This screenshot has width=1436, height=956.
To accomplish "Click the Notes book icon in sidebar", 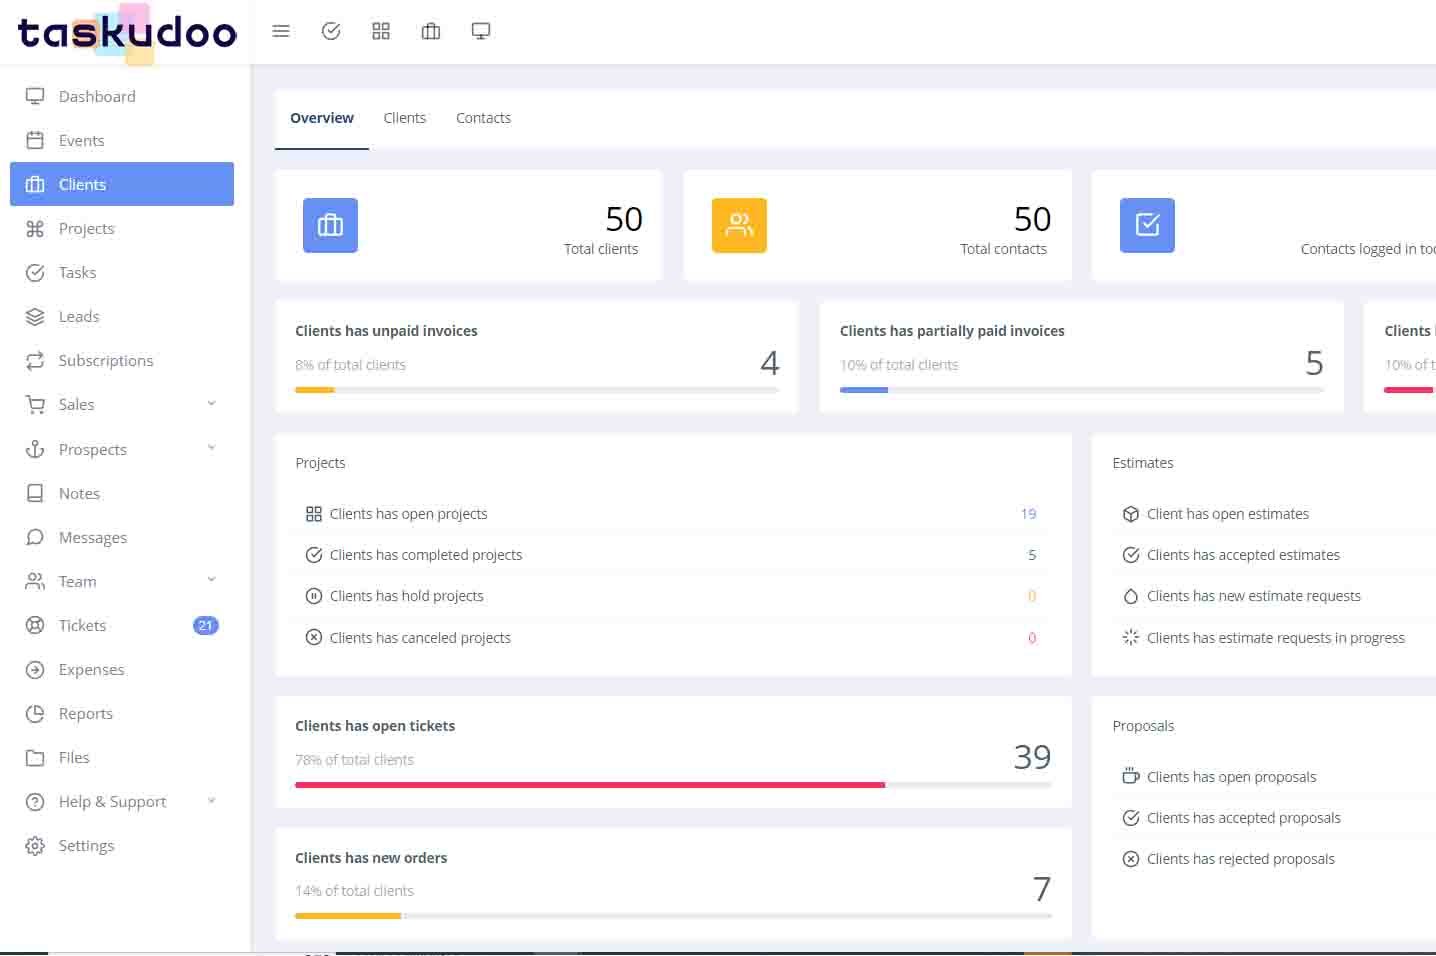I will point(35,493).
